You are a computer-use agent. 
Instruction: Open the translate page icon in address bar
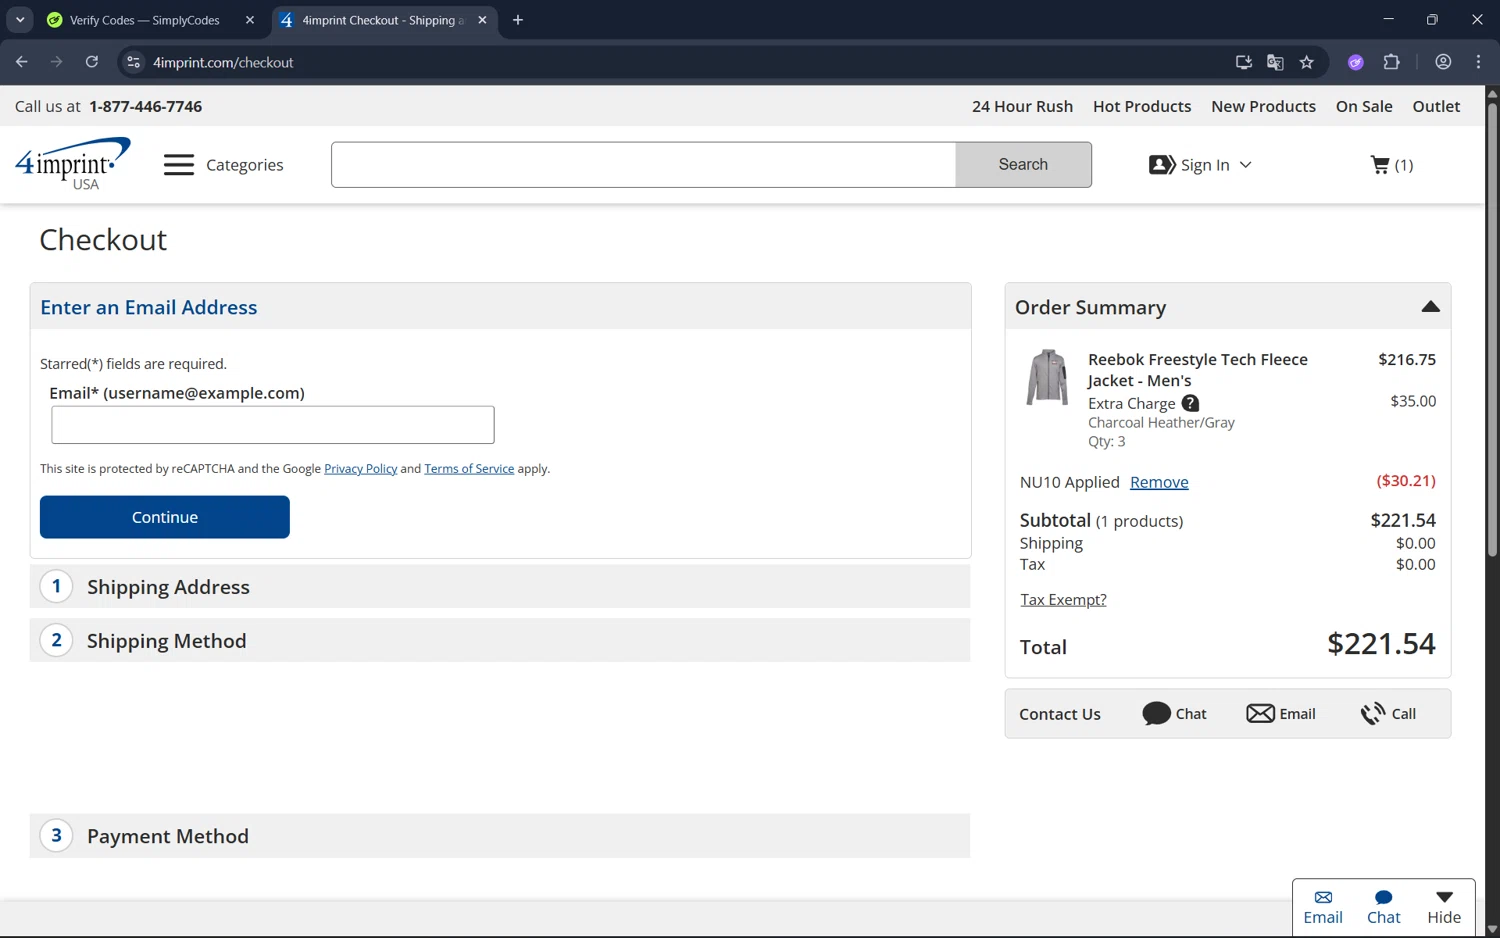[x=1275, y=62]
